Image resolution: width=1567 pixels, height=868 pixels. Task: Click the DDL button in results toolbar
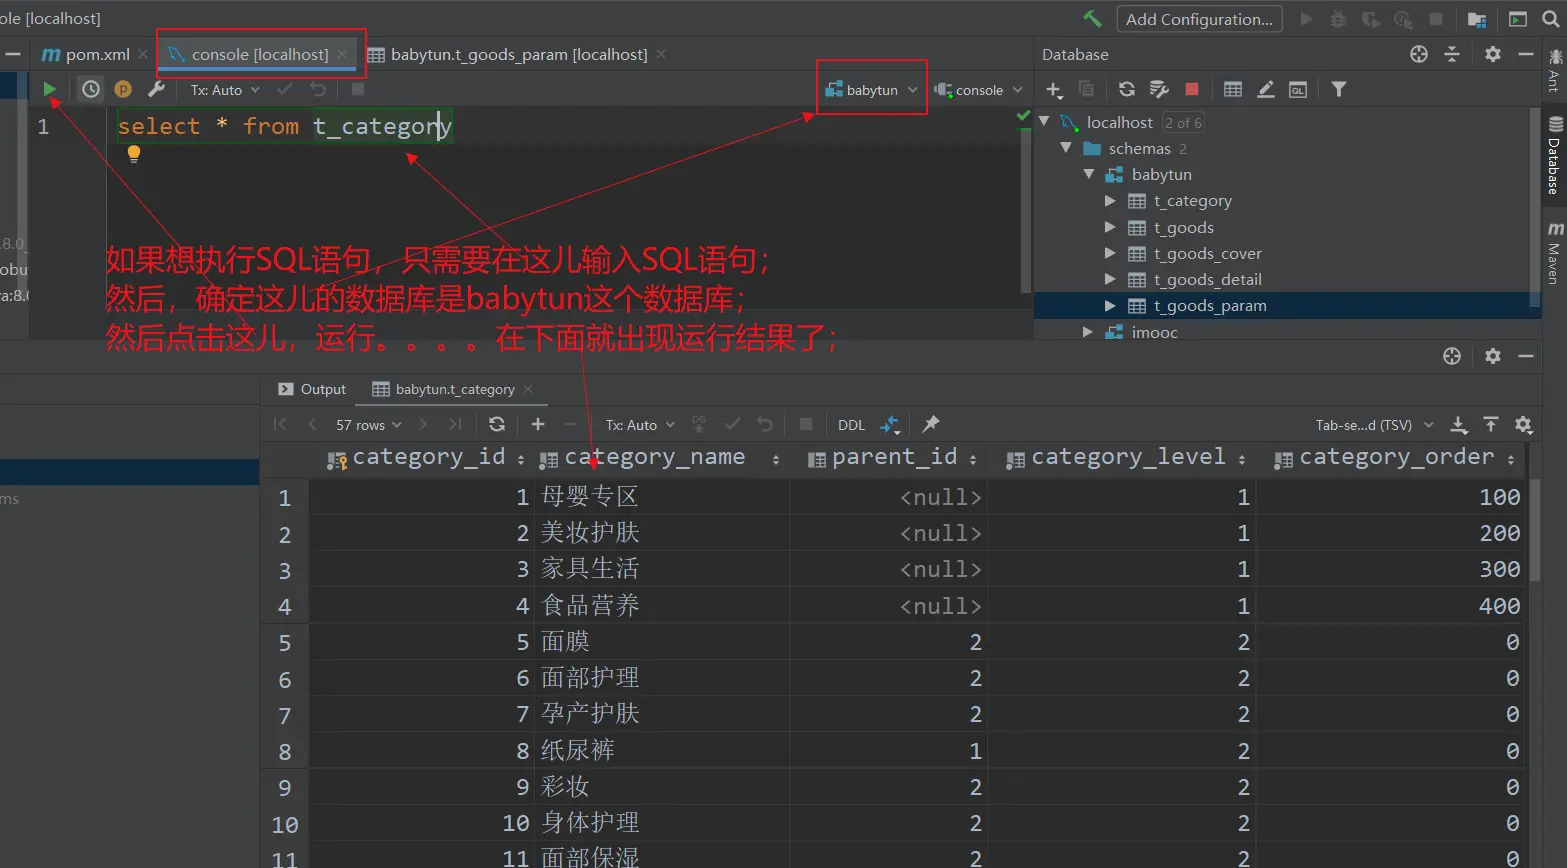coord(851,425)
